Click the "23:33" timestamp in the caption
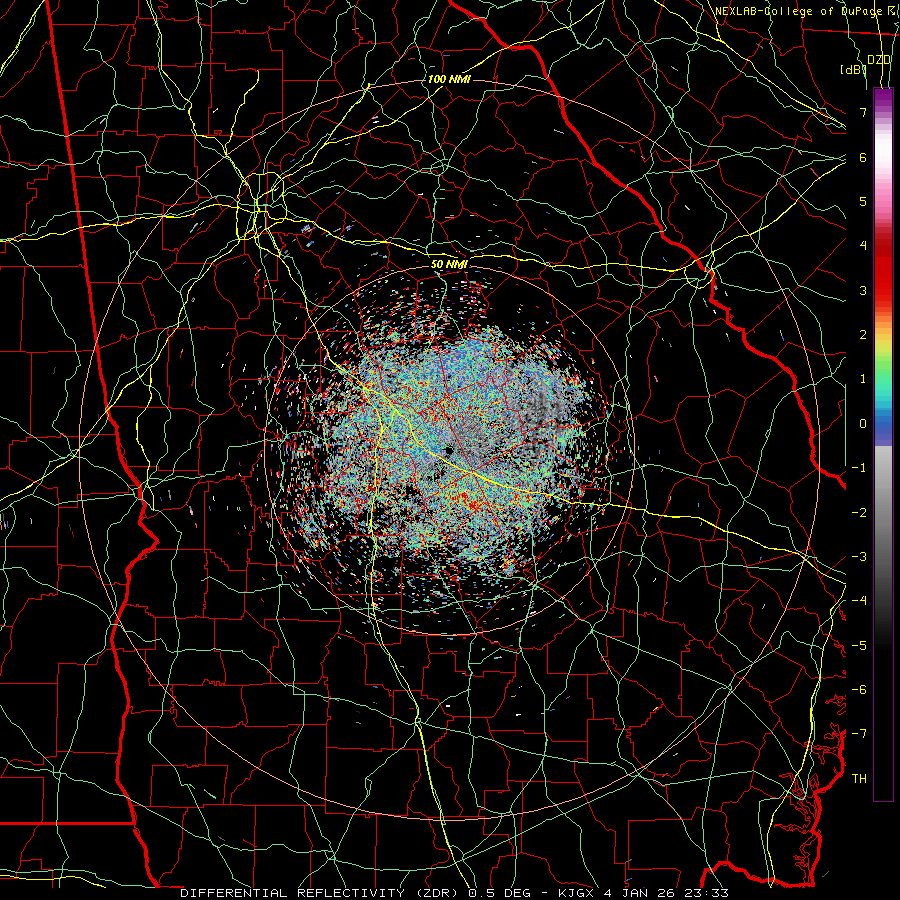Viewport: 900px width, 900px height. pyautogui.click(x=706, y=893)
